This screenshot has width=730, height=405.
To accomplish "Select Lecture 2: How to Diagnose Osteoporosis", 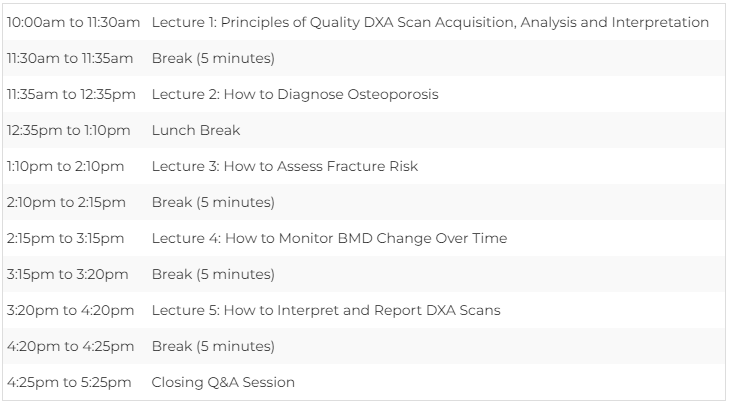I will (x=295, y=94).
